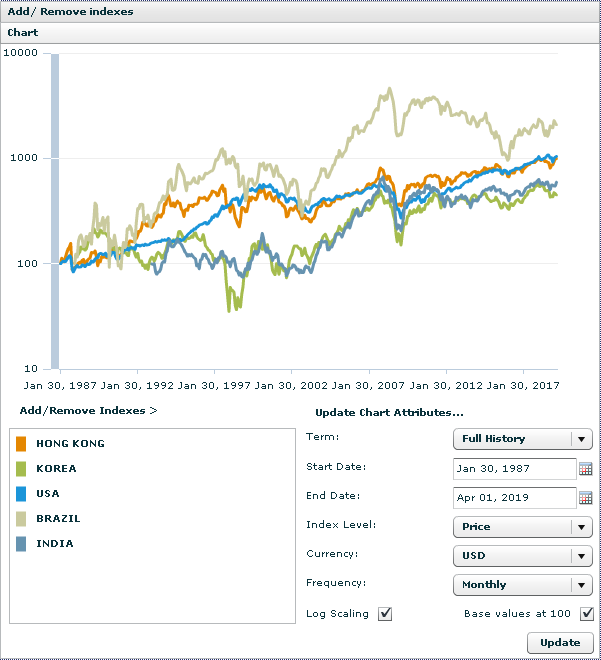Image resolution: width=601 pixels, height=660 pixels.
Task: Click the End Date input field
Action: [x=513, y=497]
